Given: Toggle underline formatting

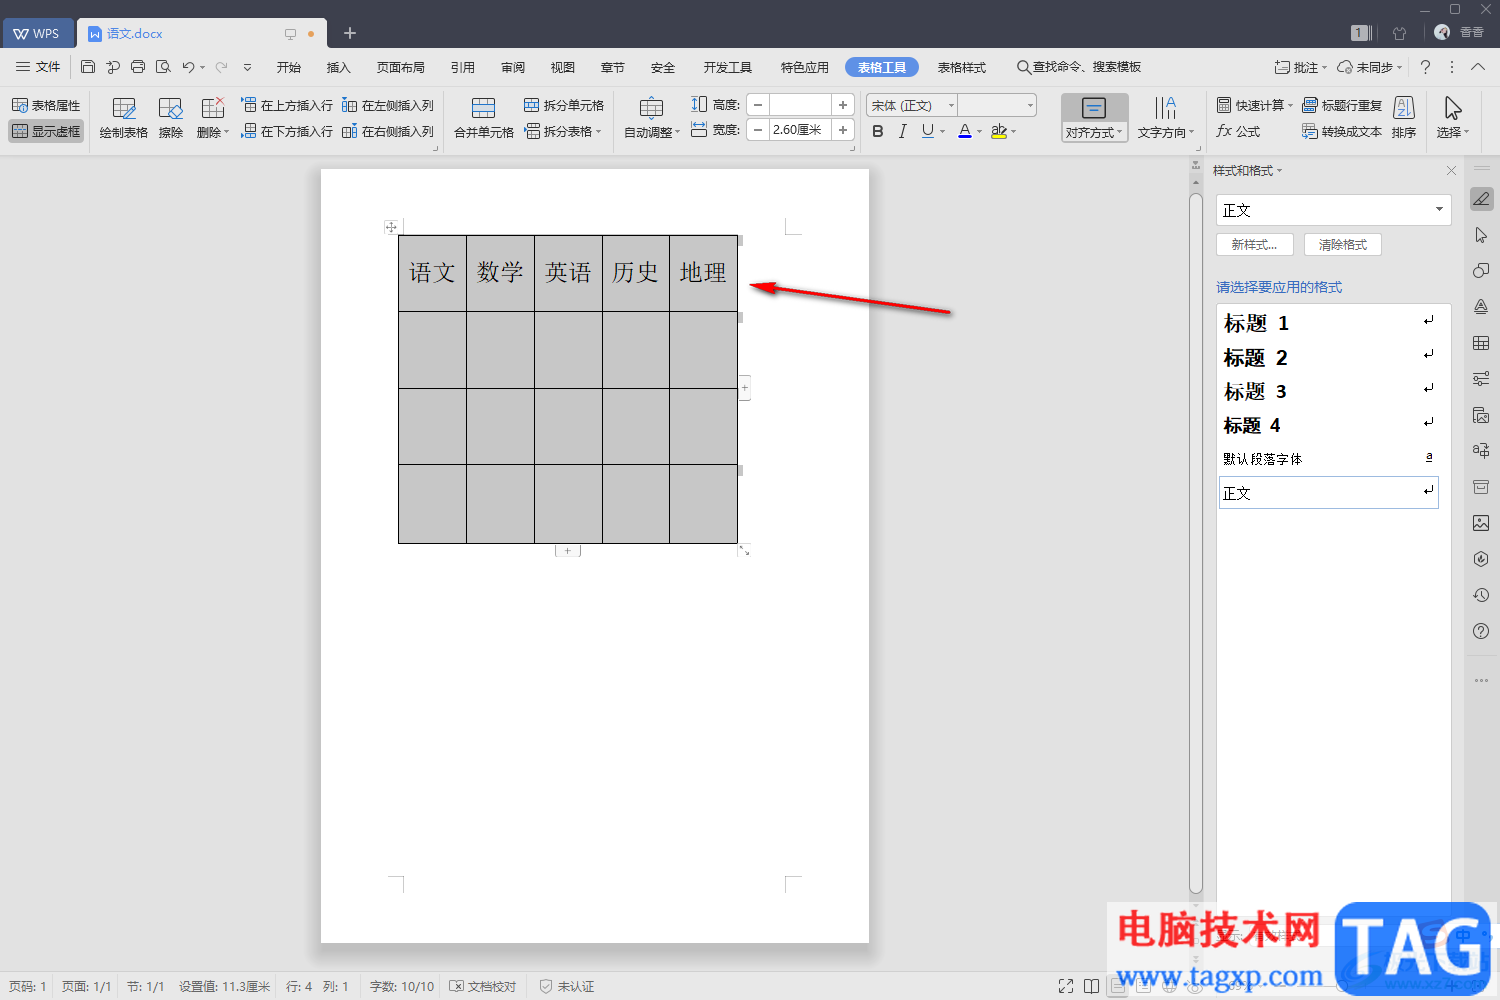Looking at the screenshot, I should 928,131.
